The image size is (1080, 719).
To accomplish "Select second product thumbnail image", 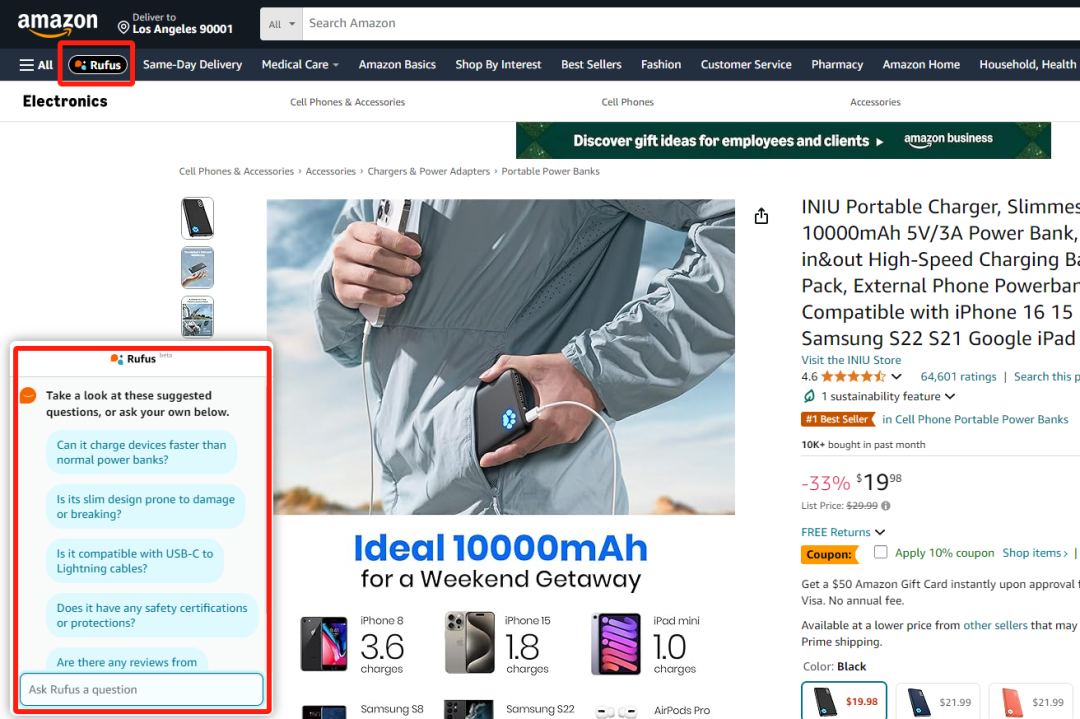I will pos(198,267).
